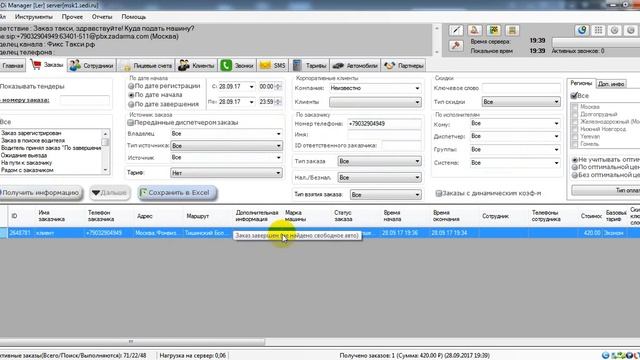Image resolution: width=640 pixels, height=360 pixels.
Task: Check the Долгопрудный region checkbox
Action: [x=575, y=114]
